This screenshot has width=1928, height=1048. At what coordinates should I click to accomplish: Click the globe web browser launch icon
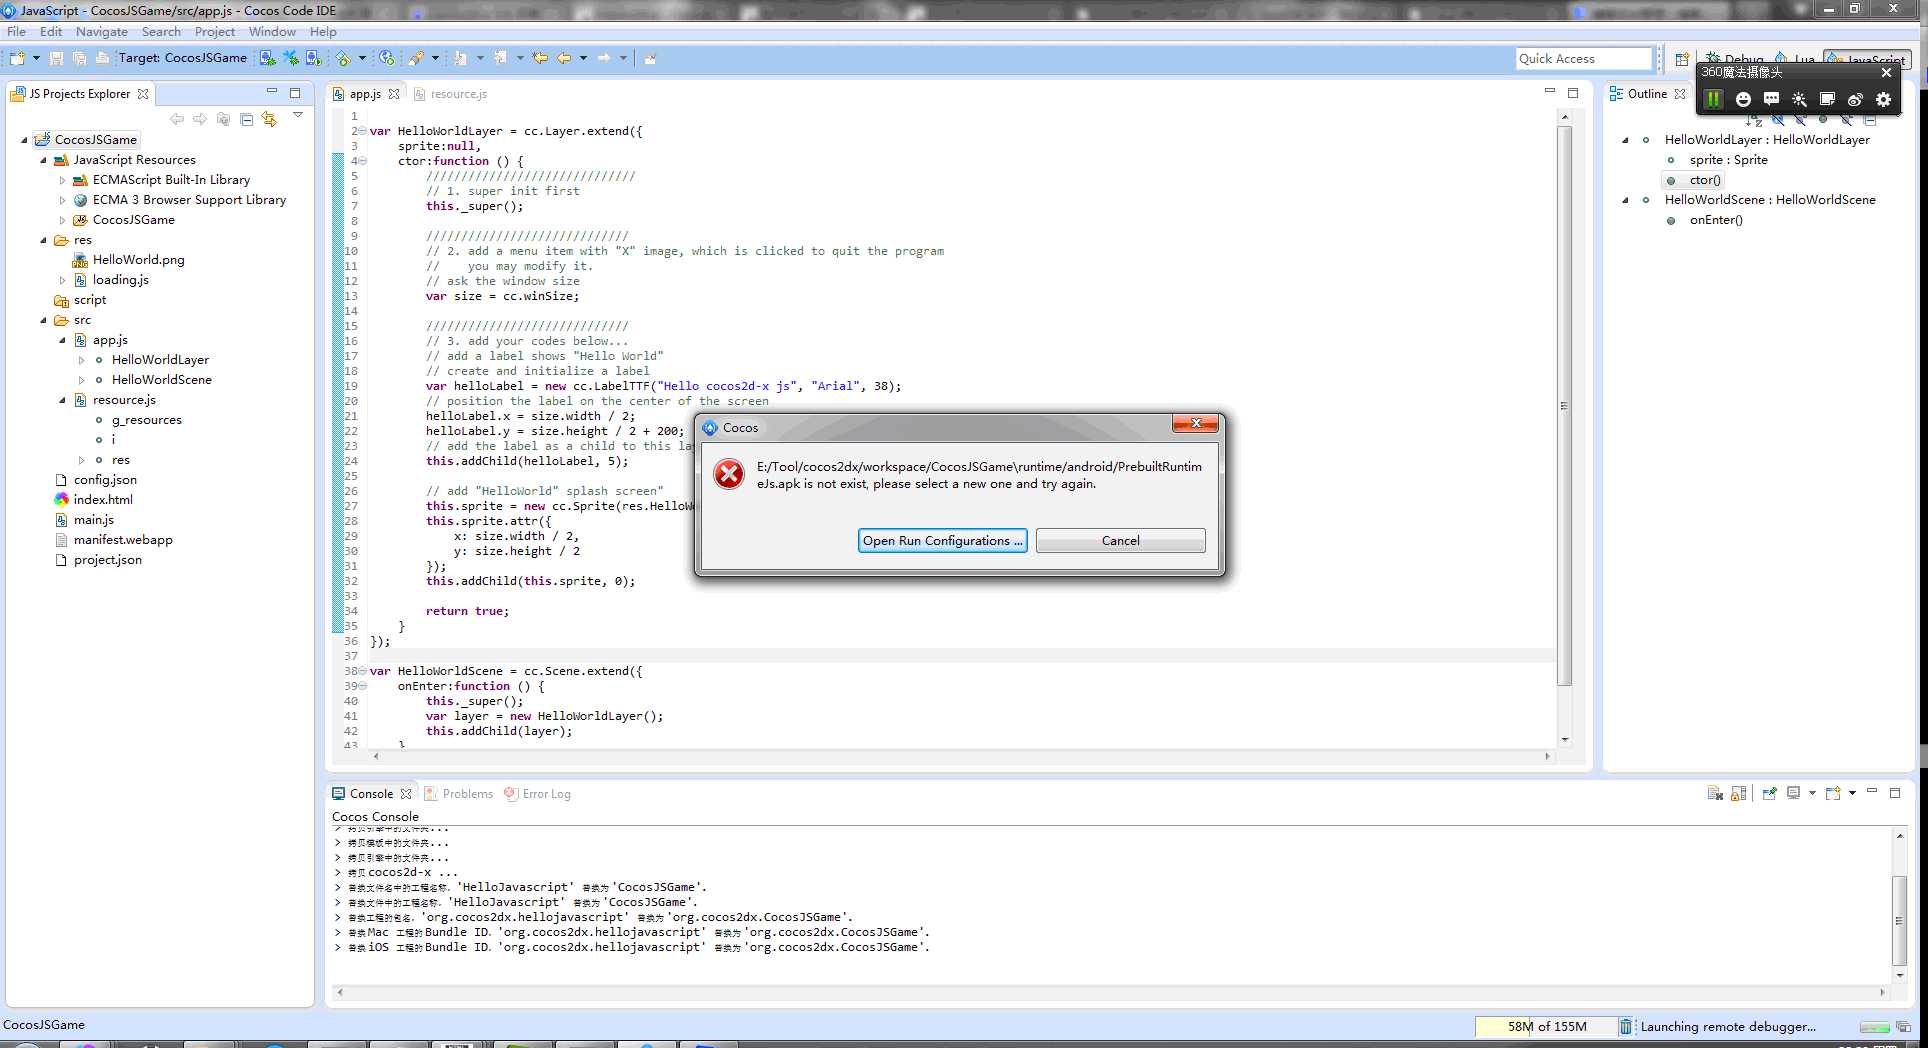click(x=387, y=58)
